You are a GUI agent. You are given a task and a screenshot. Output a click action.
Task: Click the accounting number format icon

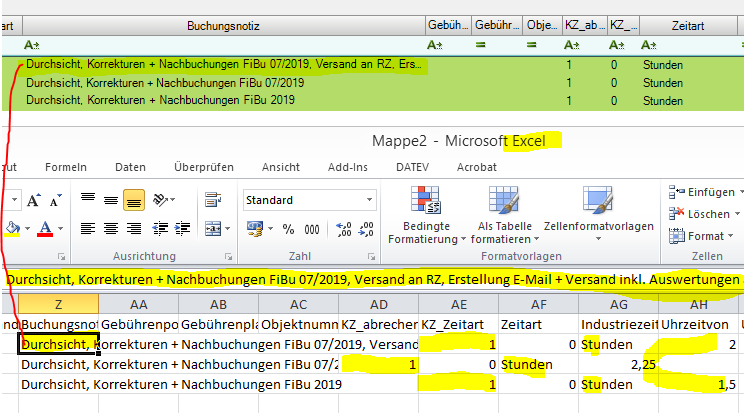click(255, 229)
